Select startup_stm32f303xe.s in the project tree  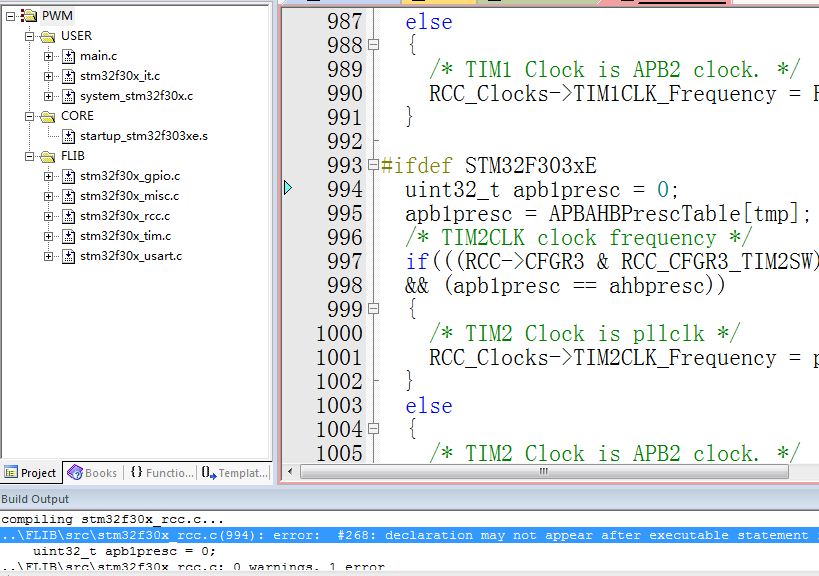[x=144, y=136]
